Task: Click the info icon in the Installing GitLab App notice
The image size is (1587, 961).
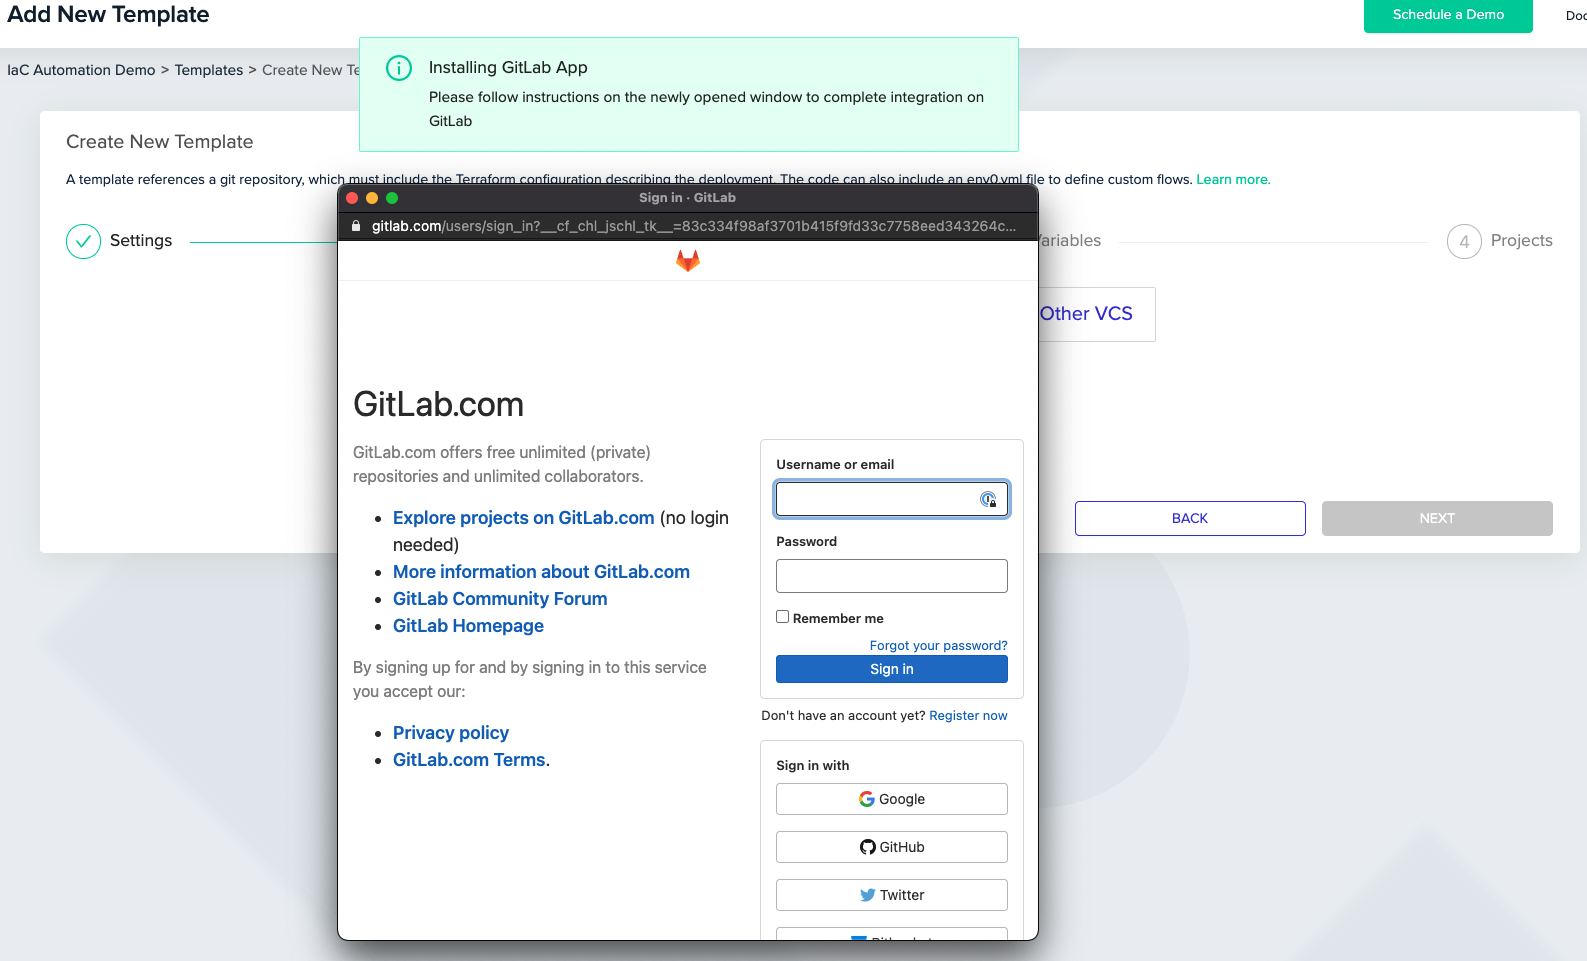Action: click(399, 68)
